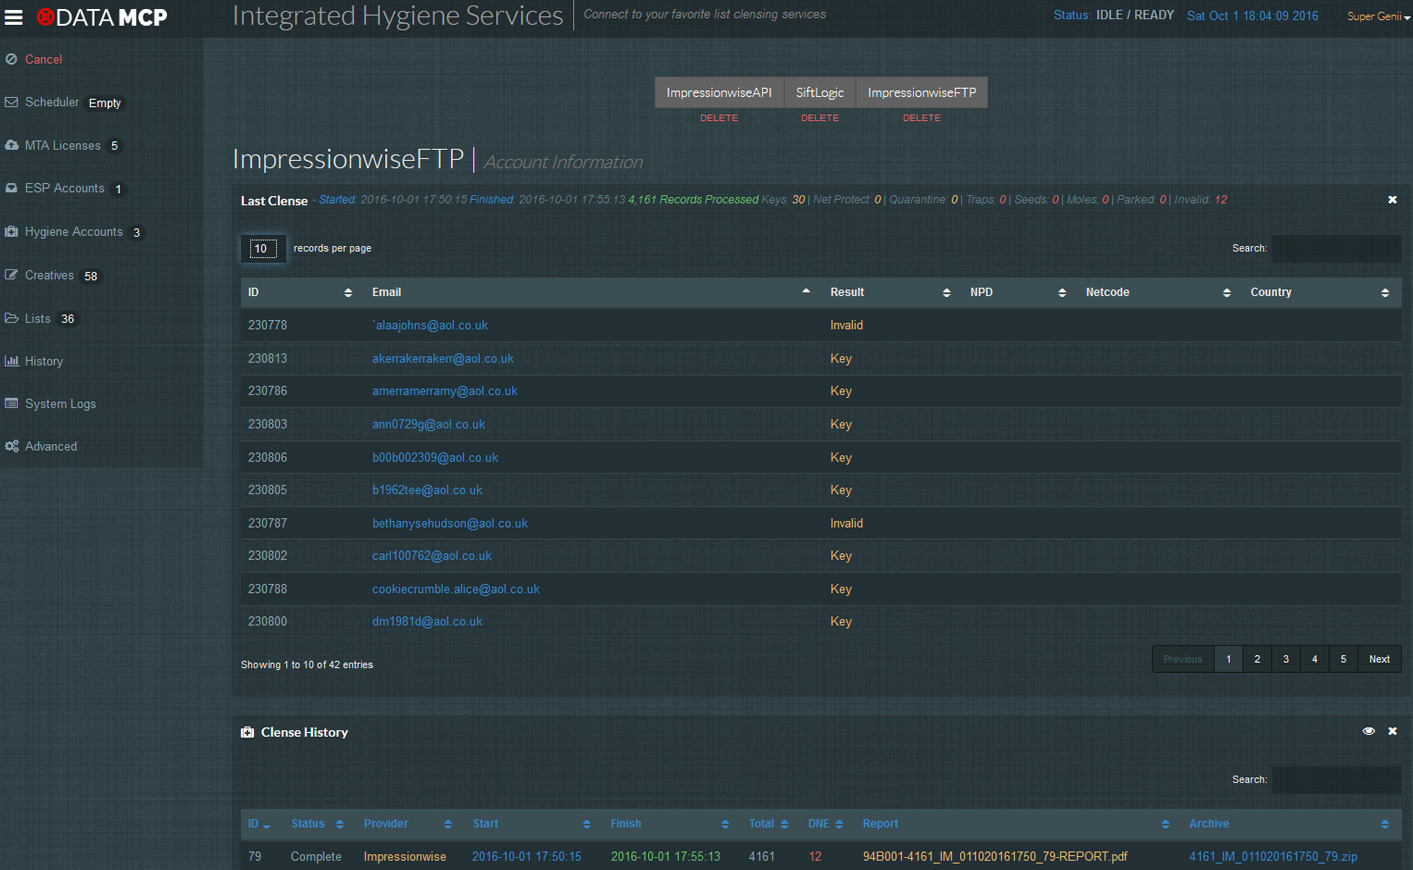
Task: Sort results table by ID column
Action: pyautogui.click(x=300, y=292)
